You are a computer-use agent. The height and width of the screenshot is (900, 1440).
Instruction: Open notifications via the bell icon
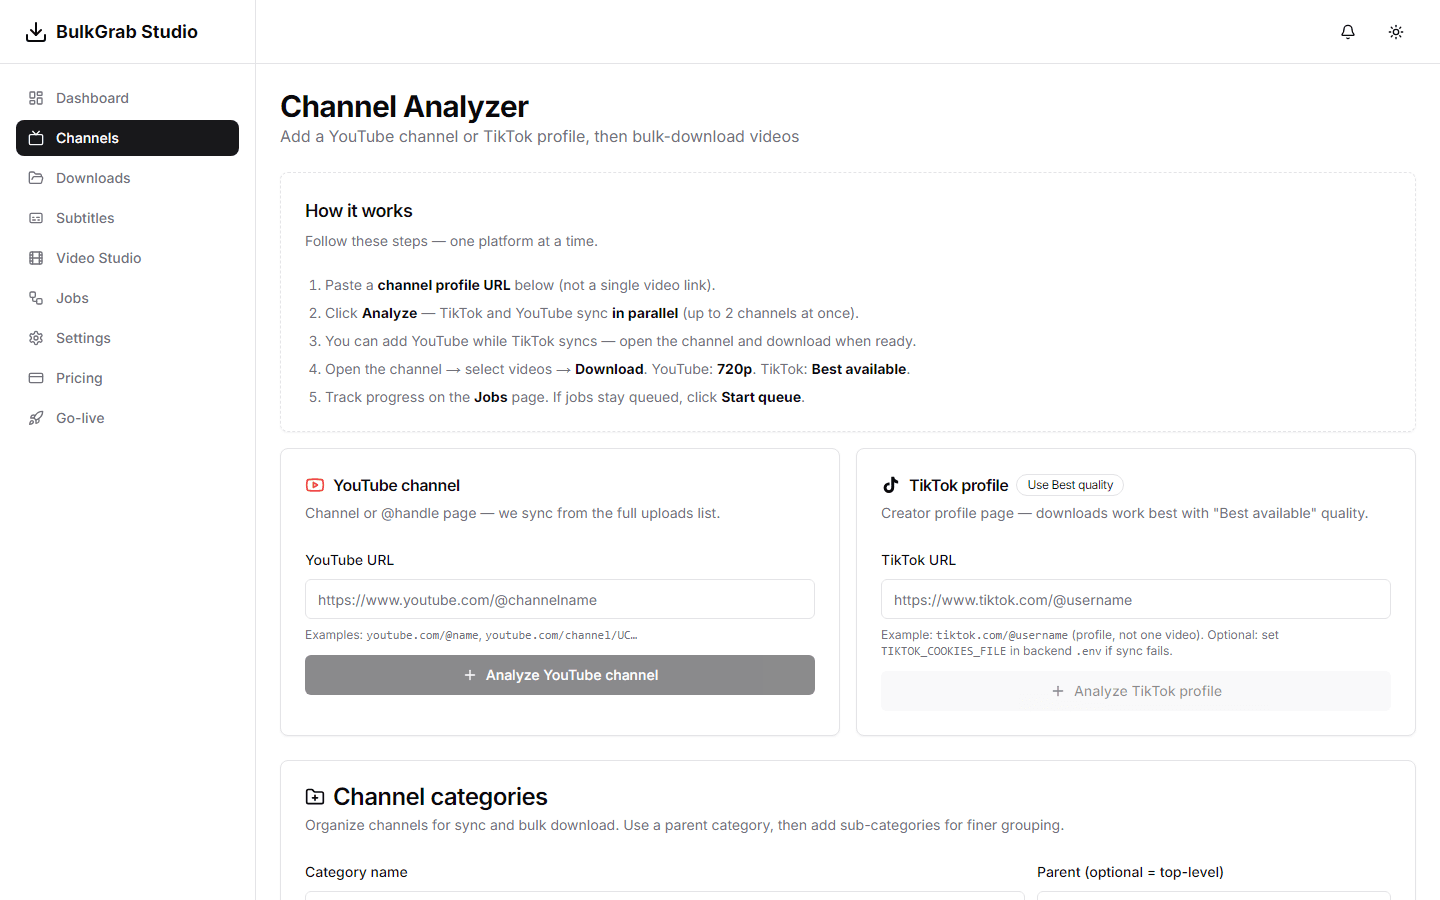pos(1348,32)
